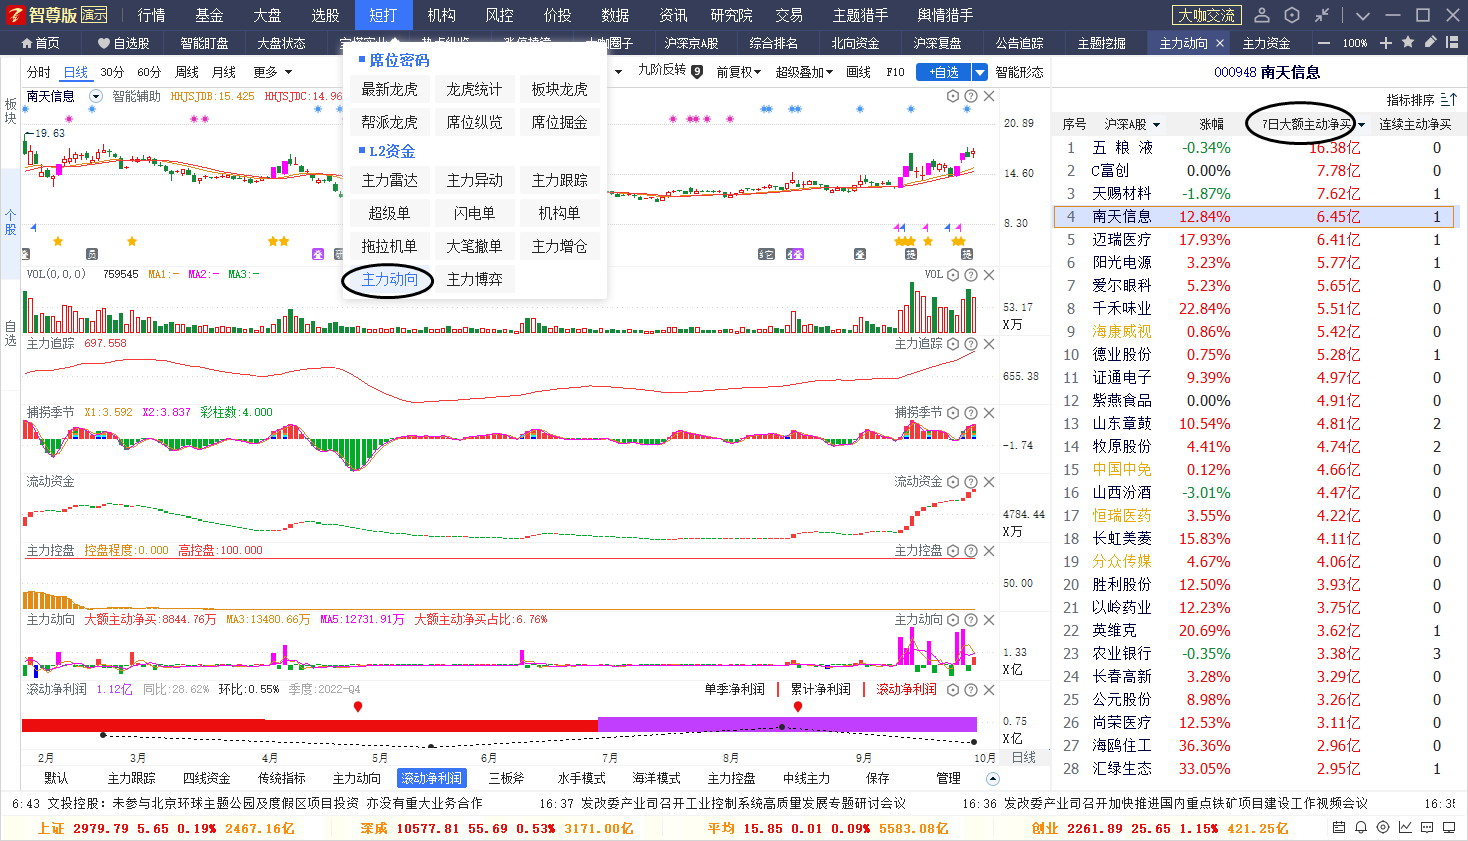
Task: Open settings gear for the 主力追踪 panel
Action: point(953,344)
